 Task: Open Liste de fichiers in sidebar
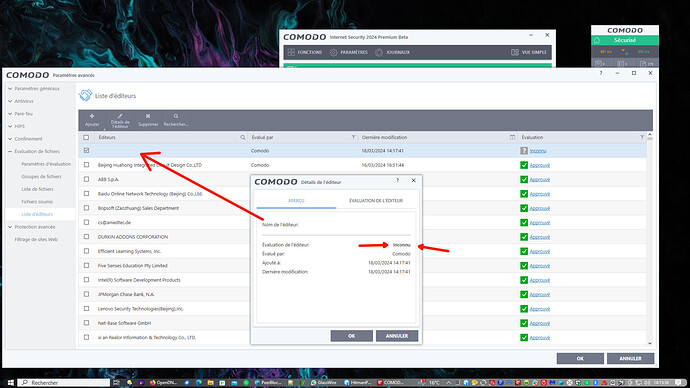tap(37, 189)
